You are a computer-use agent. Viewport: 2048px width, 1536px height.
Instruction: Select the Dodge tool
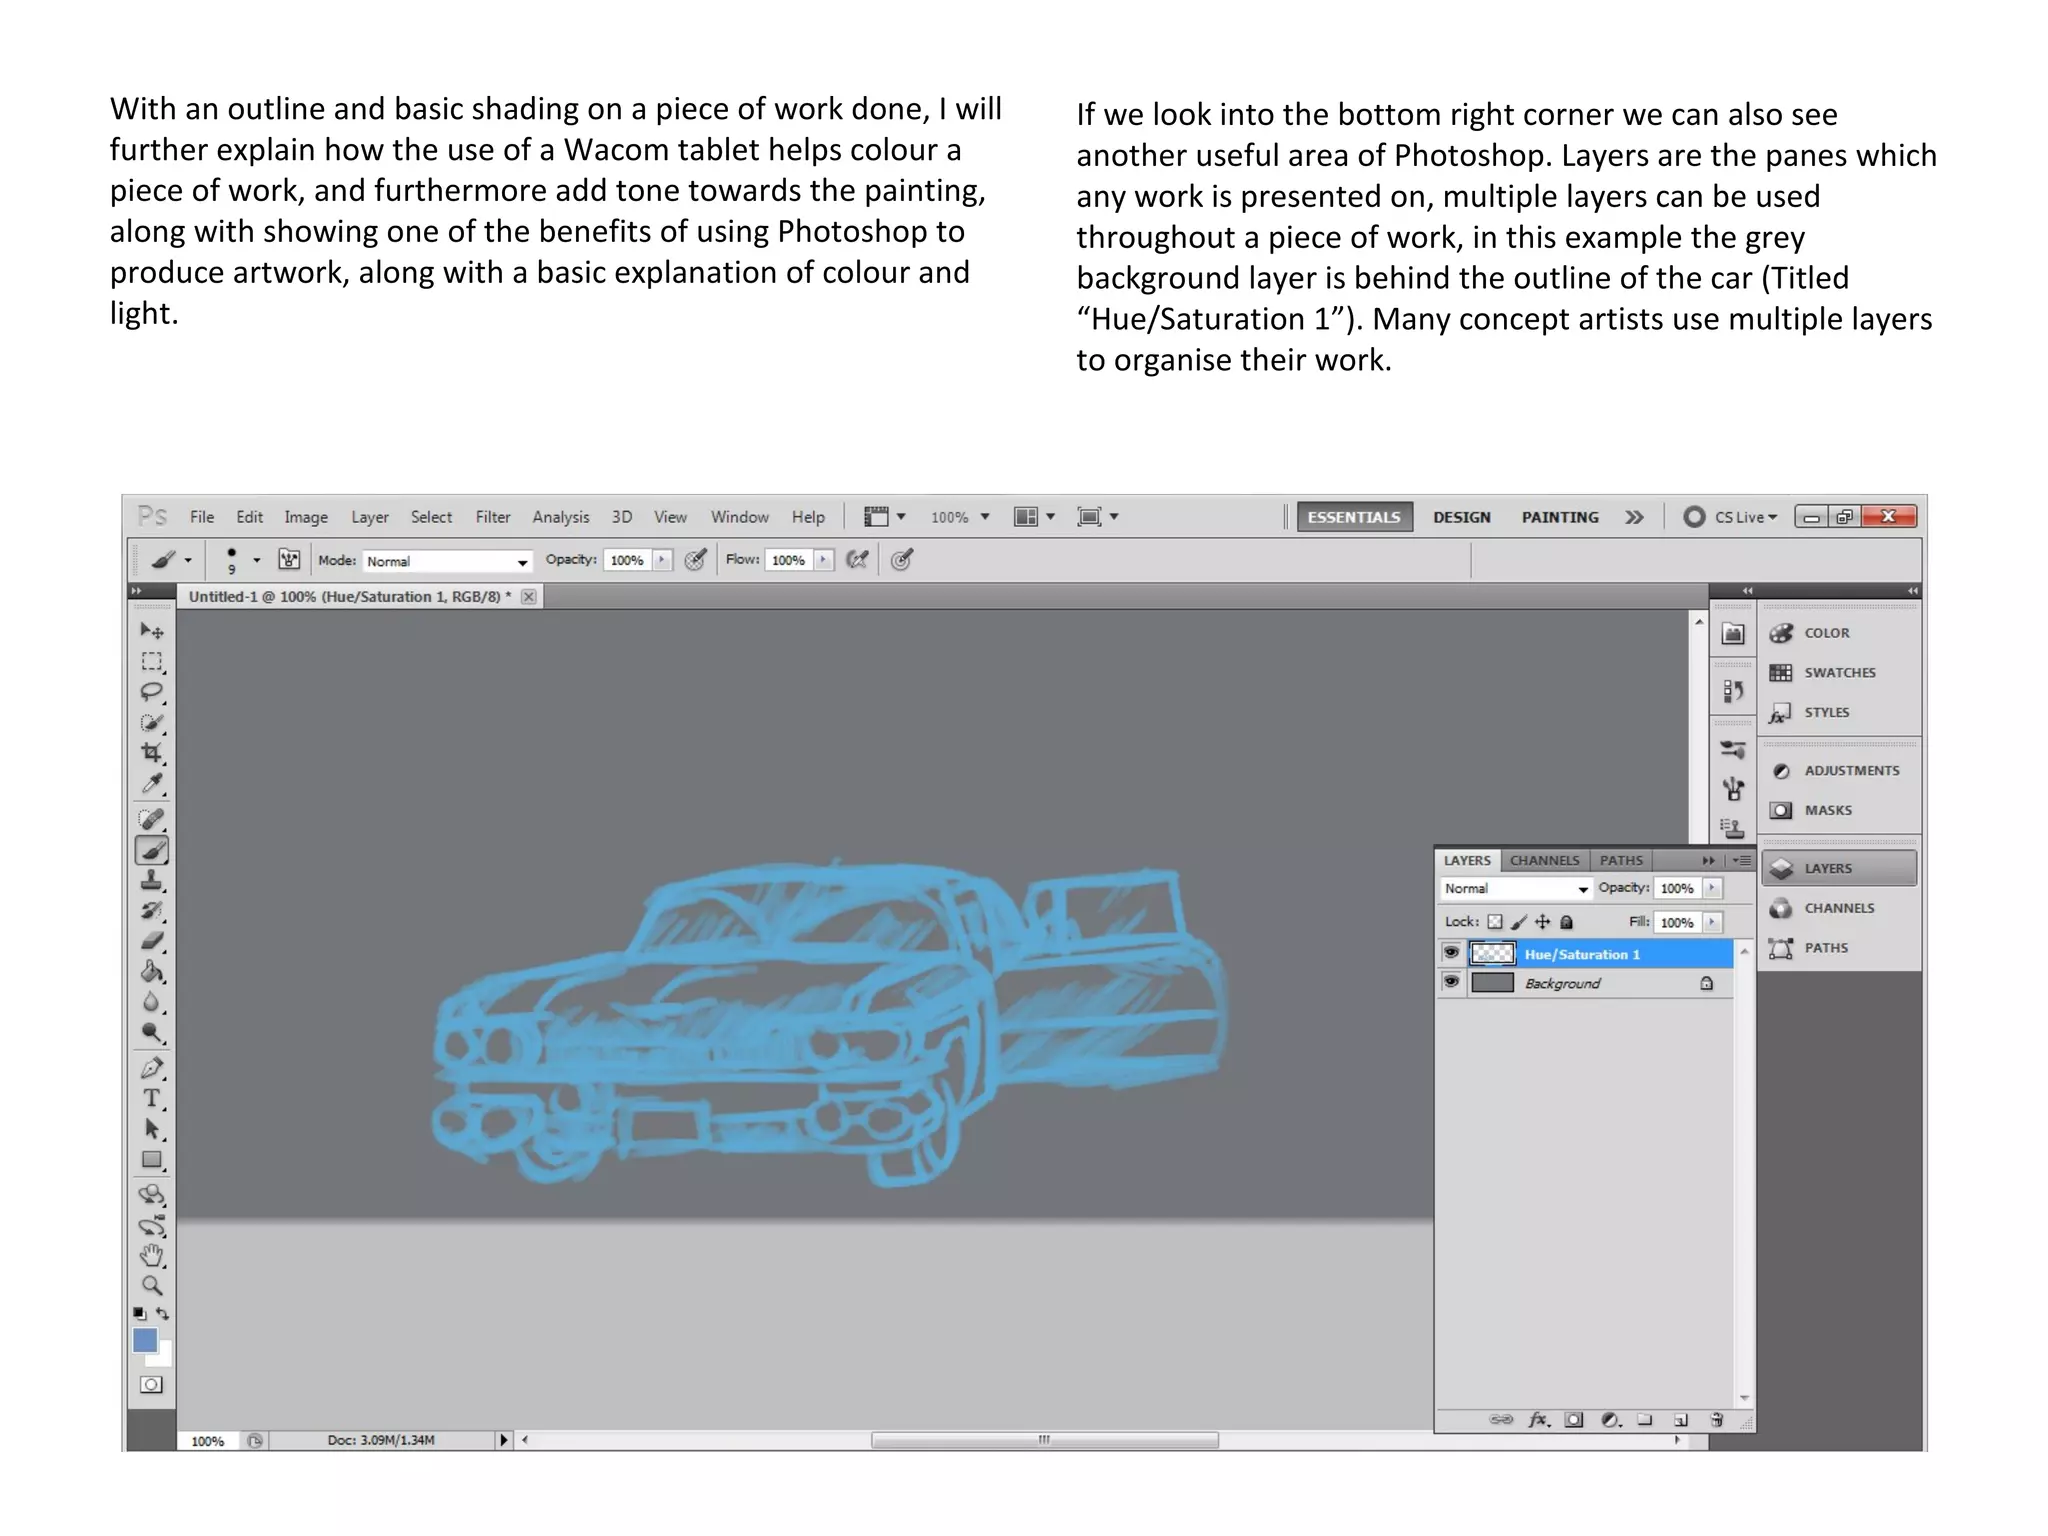(x=152, y=1032)
